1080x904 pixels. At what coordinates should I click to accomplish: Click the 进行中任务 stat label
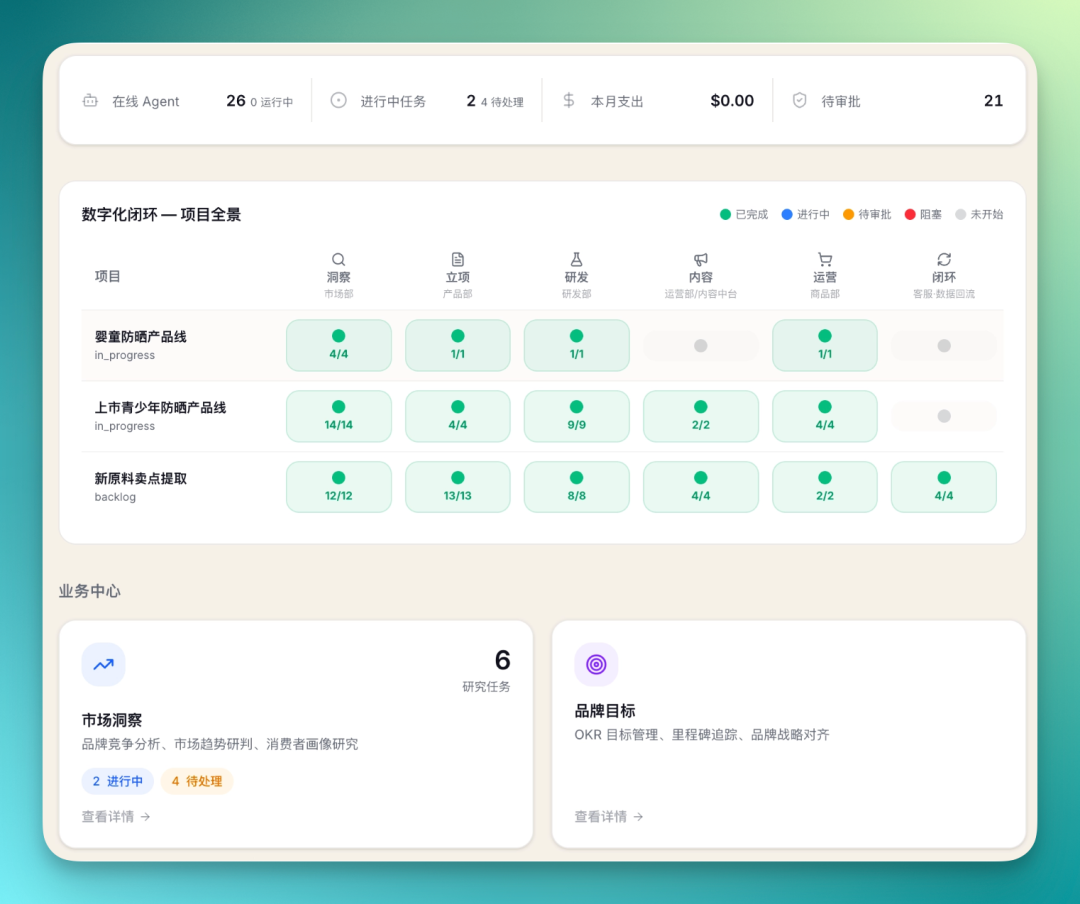(393, 101)
